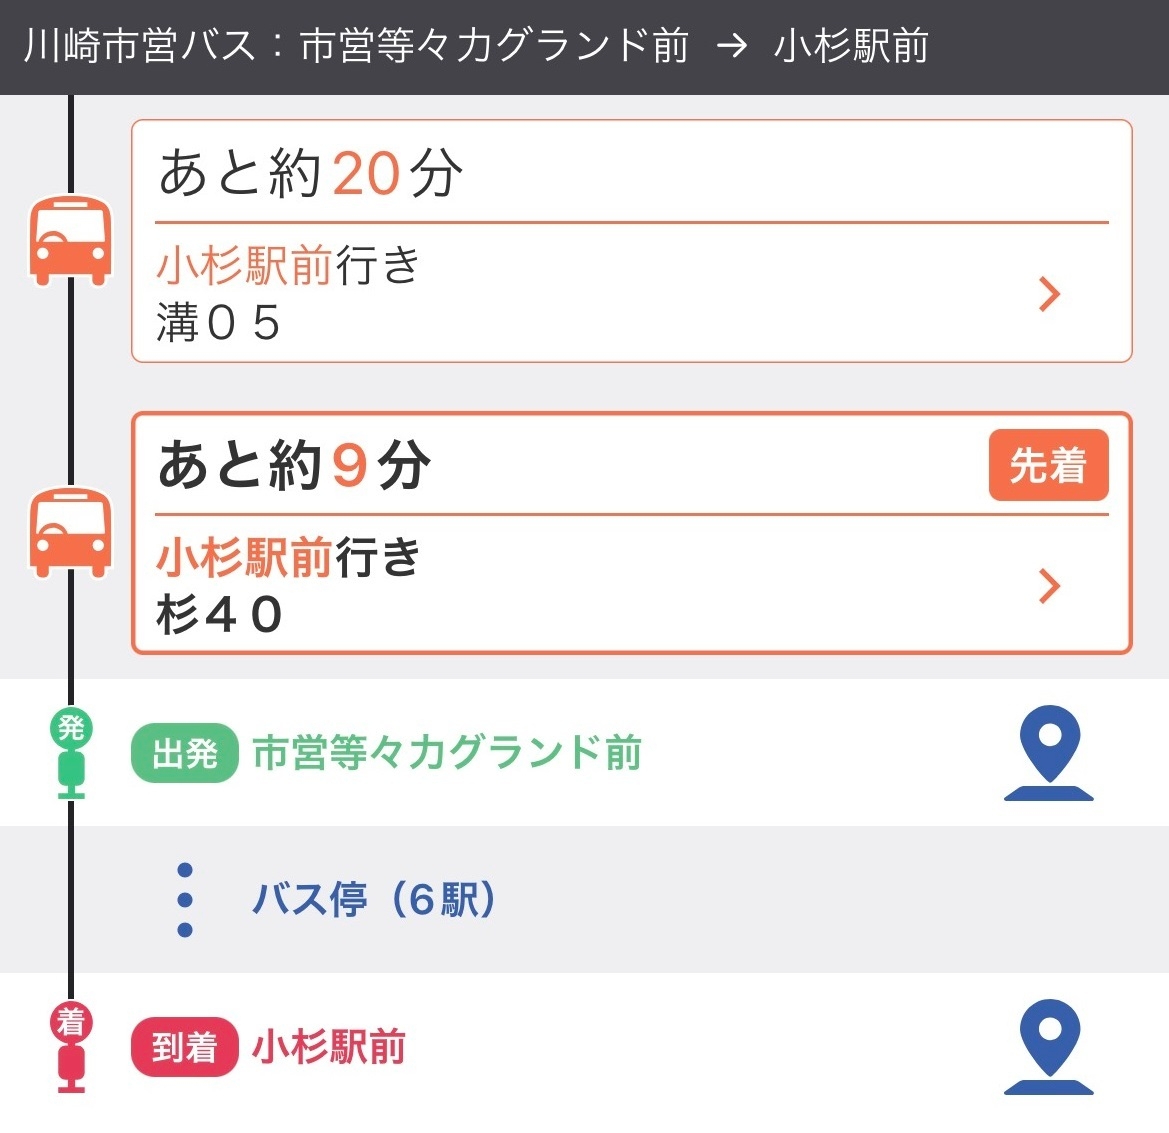Select the 小杉駅前 arrival stop name

(x=329, y=1047)
